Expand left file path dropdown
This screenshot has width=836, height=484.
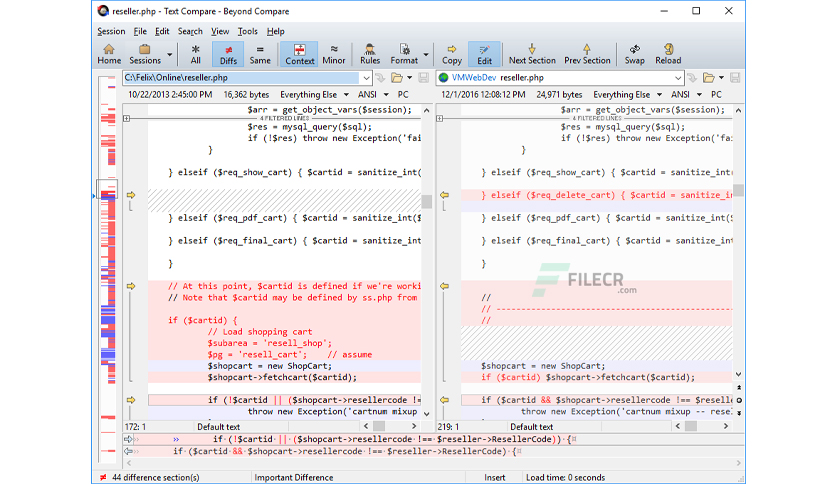[366, 78]
